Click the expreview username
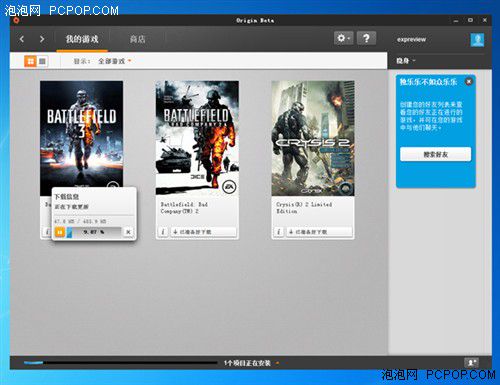The height and width of the screenshot is (385, 500). click(x=411, y=39)
